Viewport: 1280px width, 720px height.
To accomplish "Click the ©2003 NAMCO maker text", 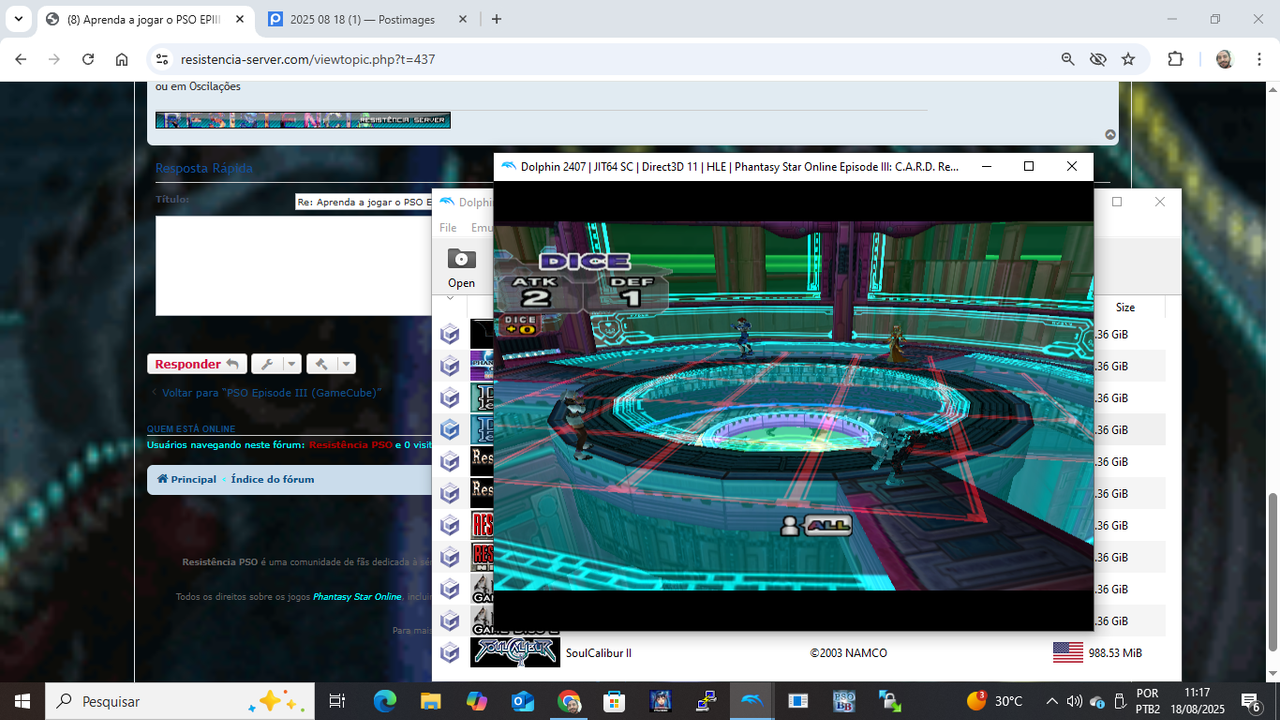I will click(x=848, y=653).
